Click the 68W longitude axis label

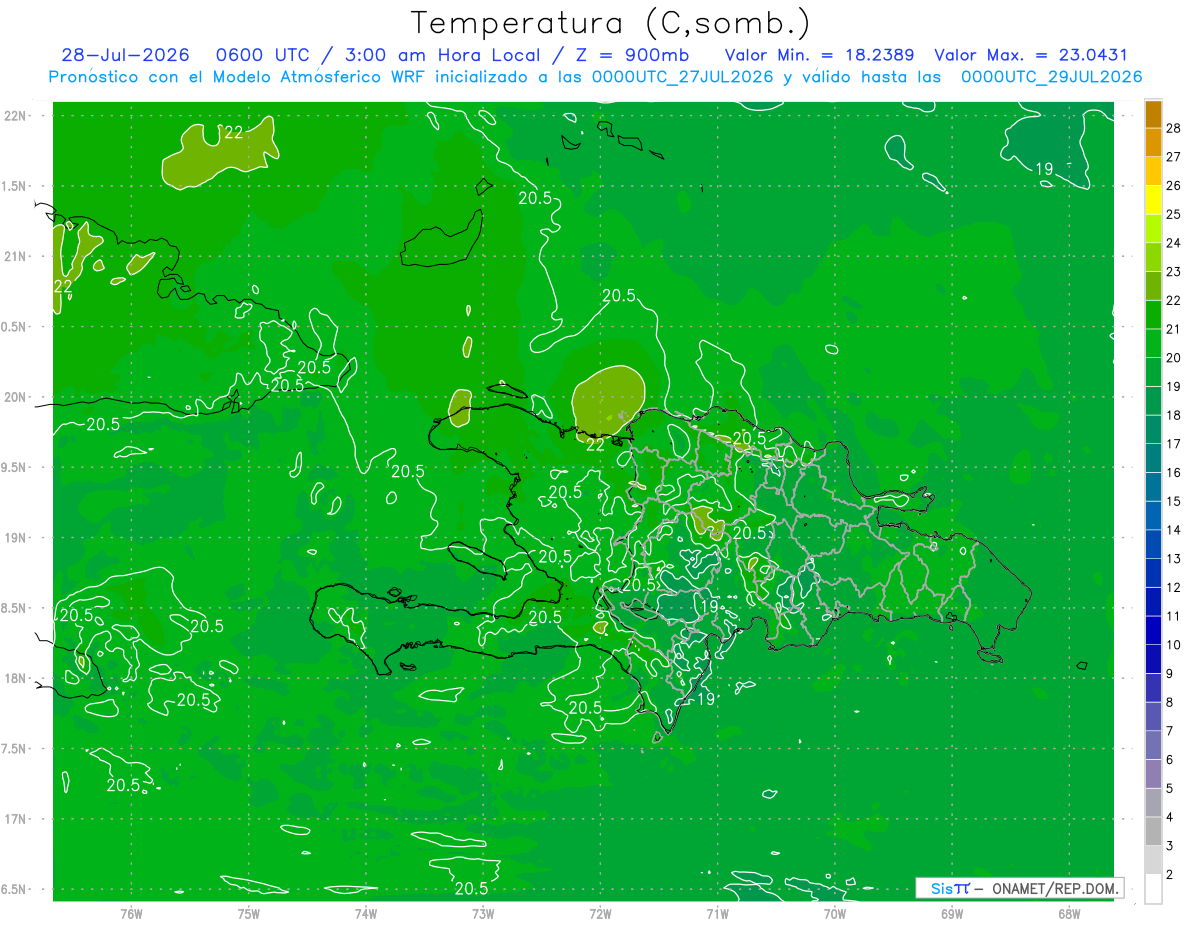click(1069, 913)
